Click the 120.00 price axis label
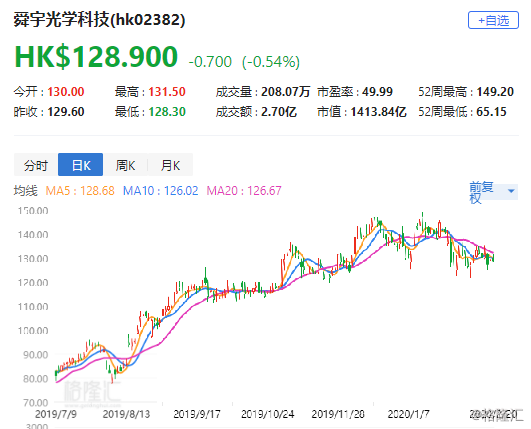Screen dimensions: 531x429 tap(33, 283)
